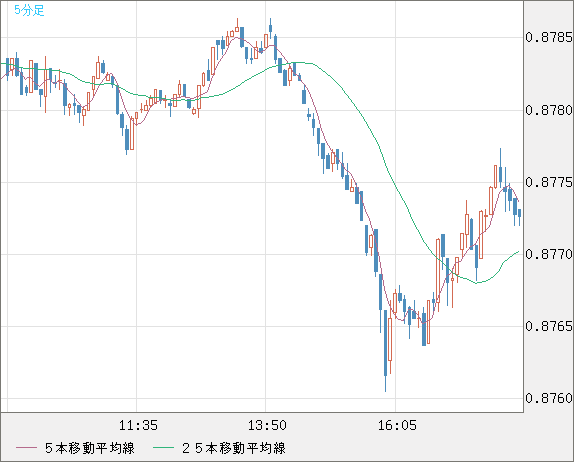This screenshot has height=462, width=574.
Task: Click the 11:35 time axis label
Action: point(138,425)
